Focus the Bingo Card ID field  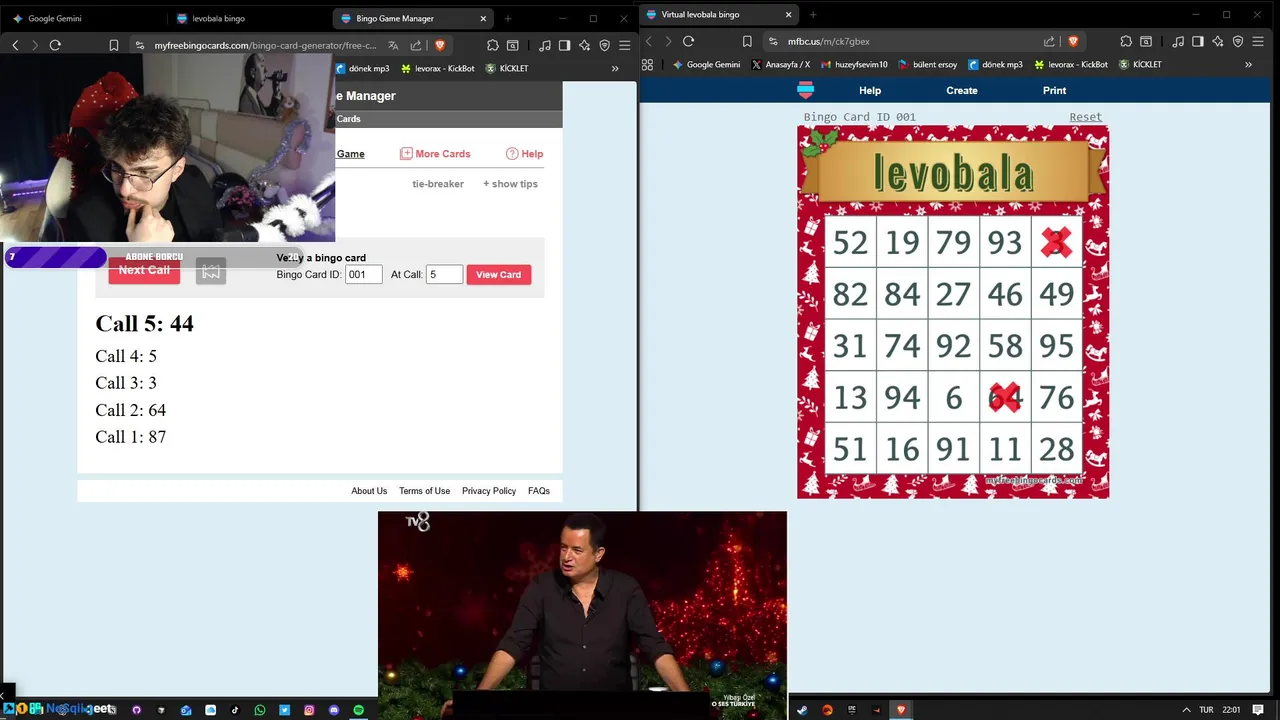tap(364, 275)
